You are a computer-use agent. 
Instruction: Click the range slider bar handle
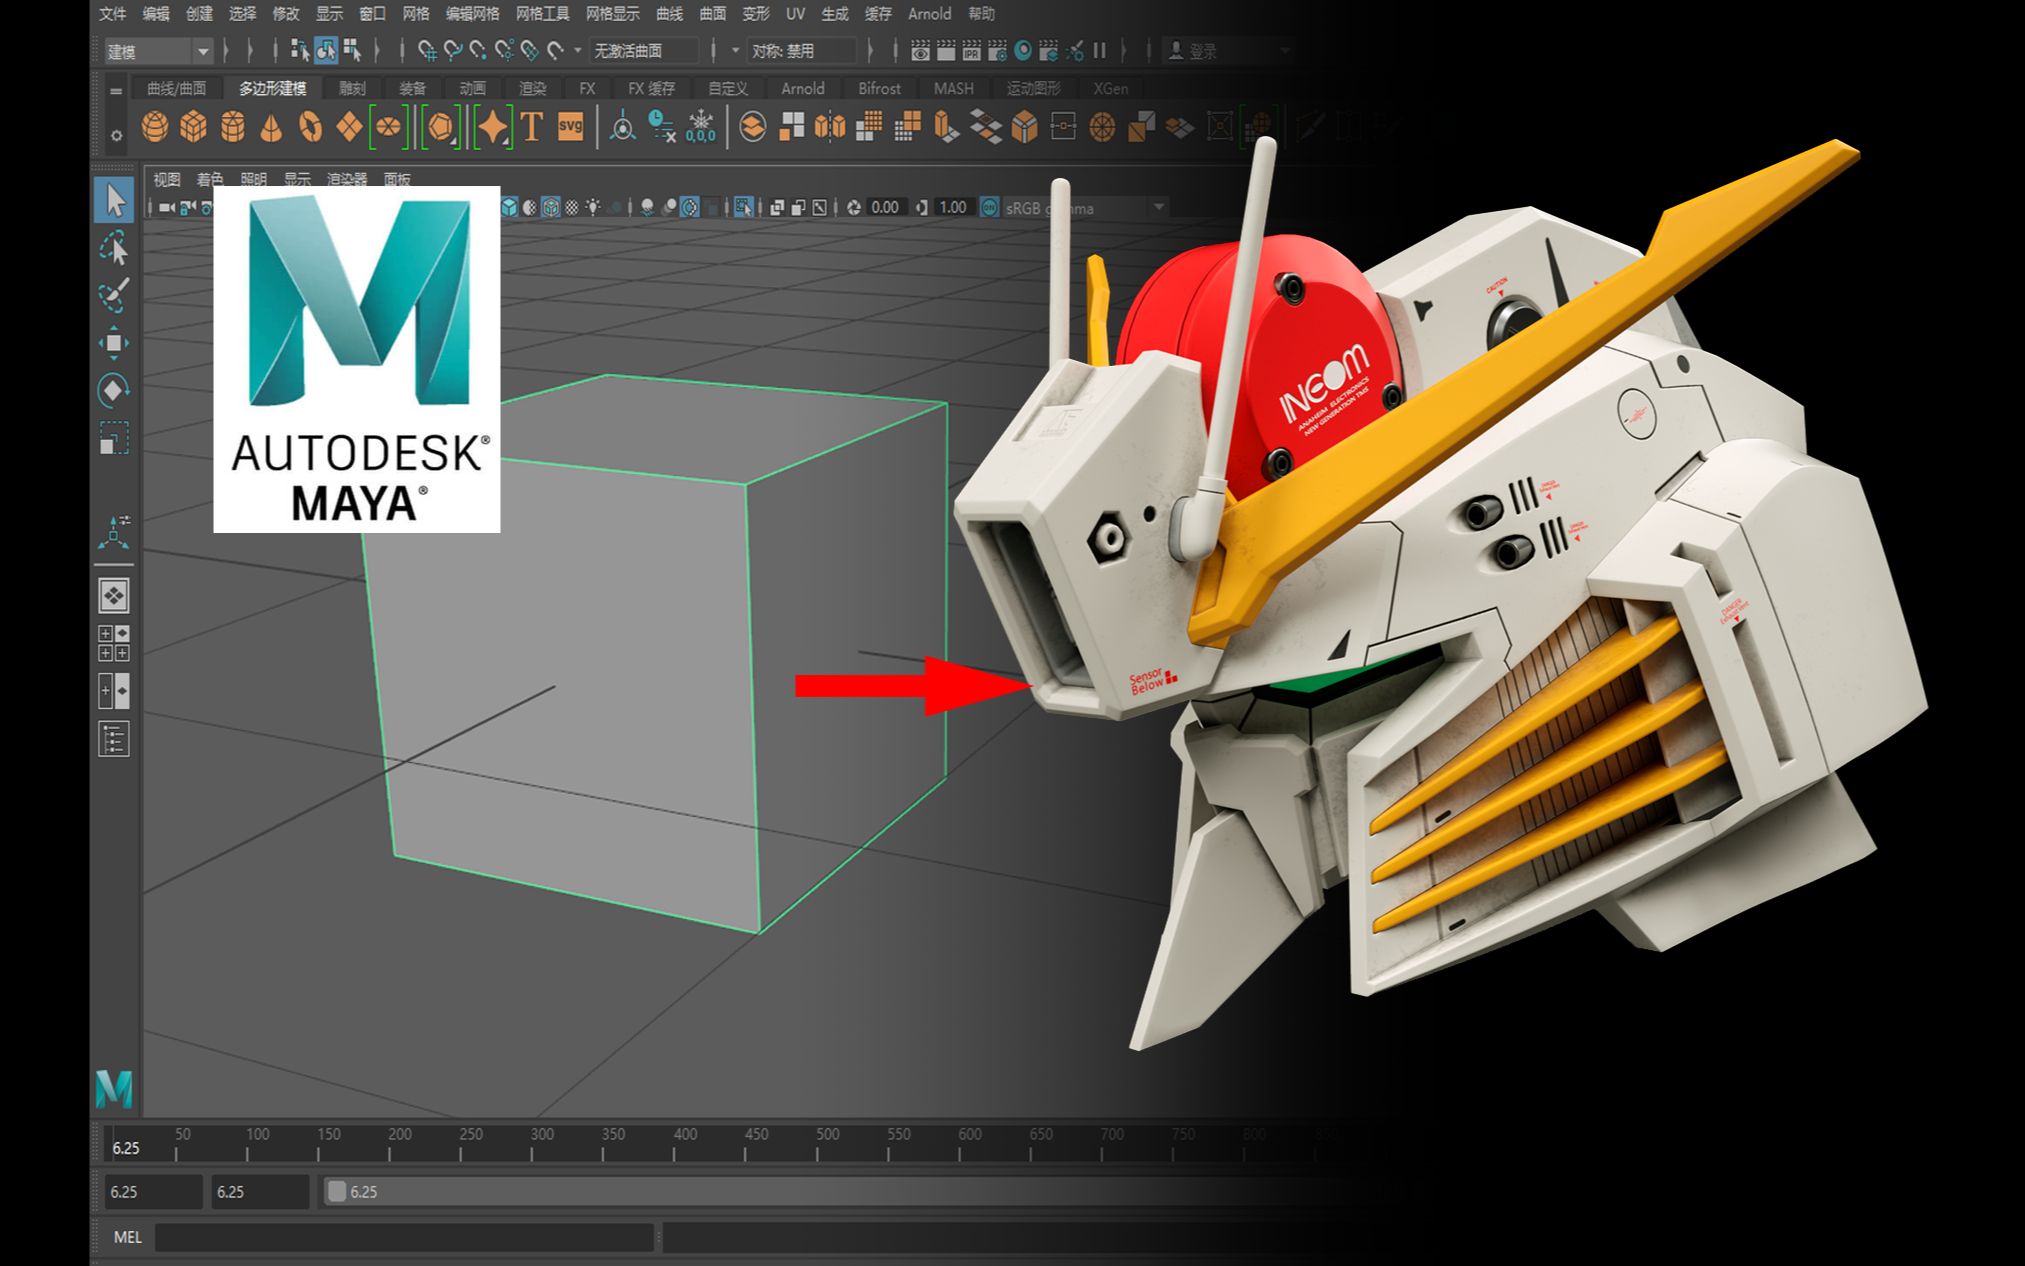click(x=337, y=1191)
